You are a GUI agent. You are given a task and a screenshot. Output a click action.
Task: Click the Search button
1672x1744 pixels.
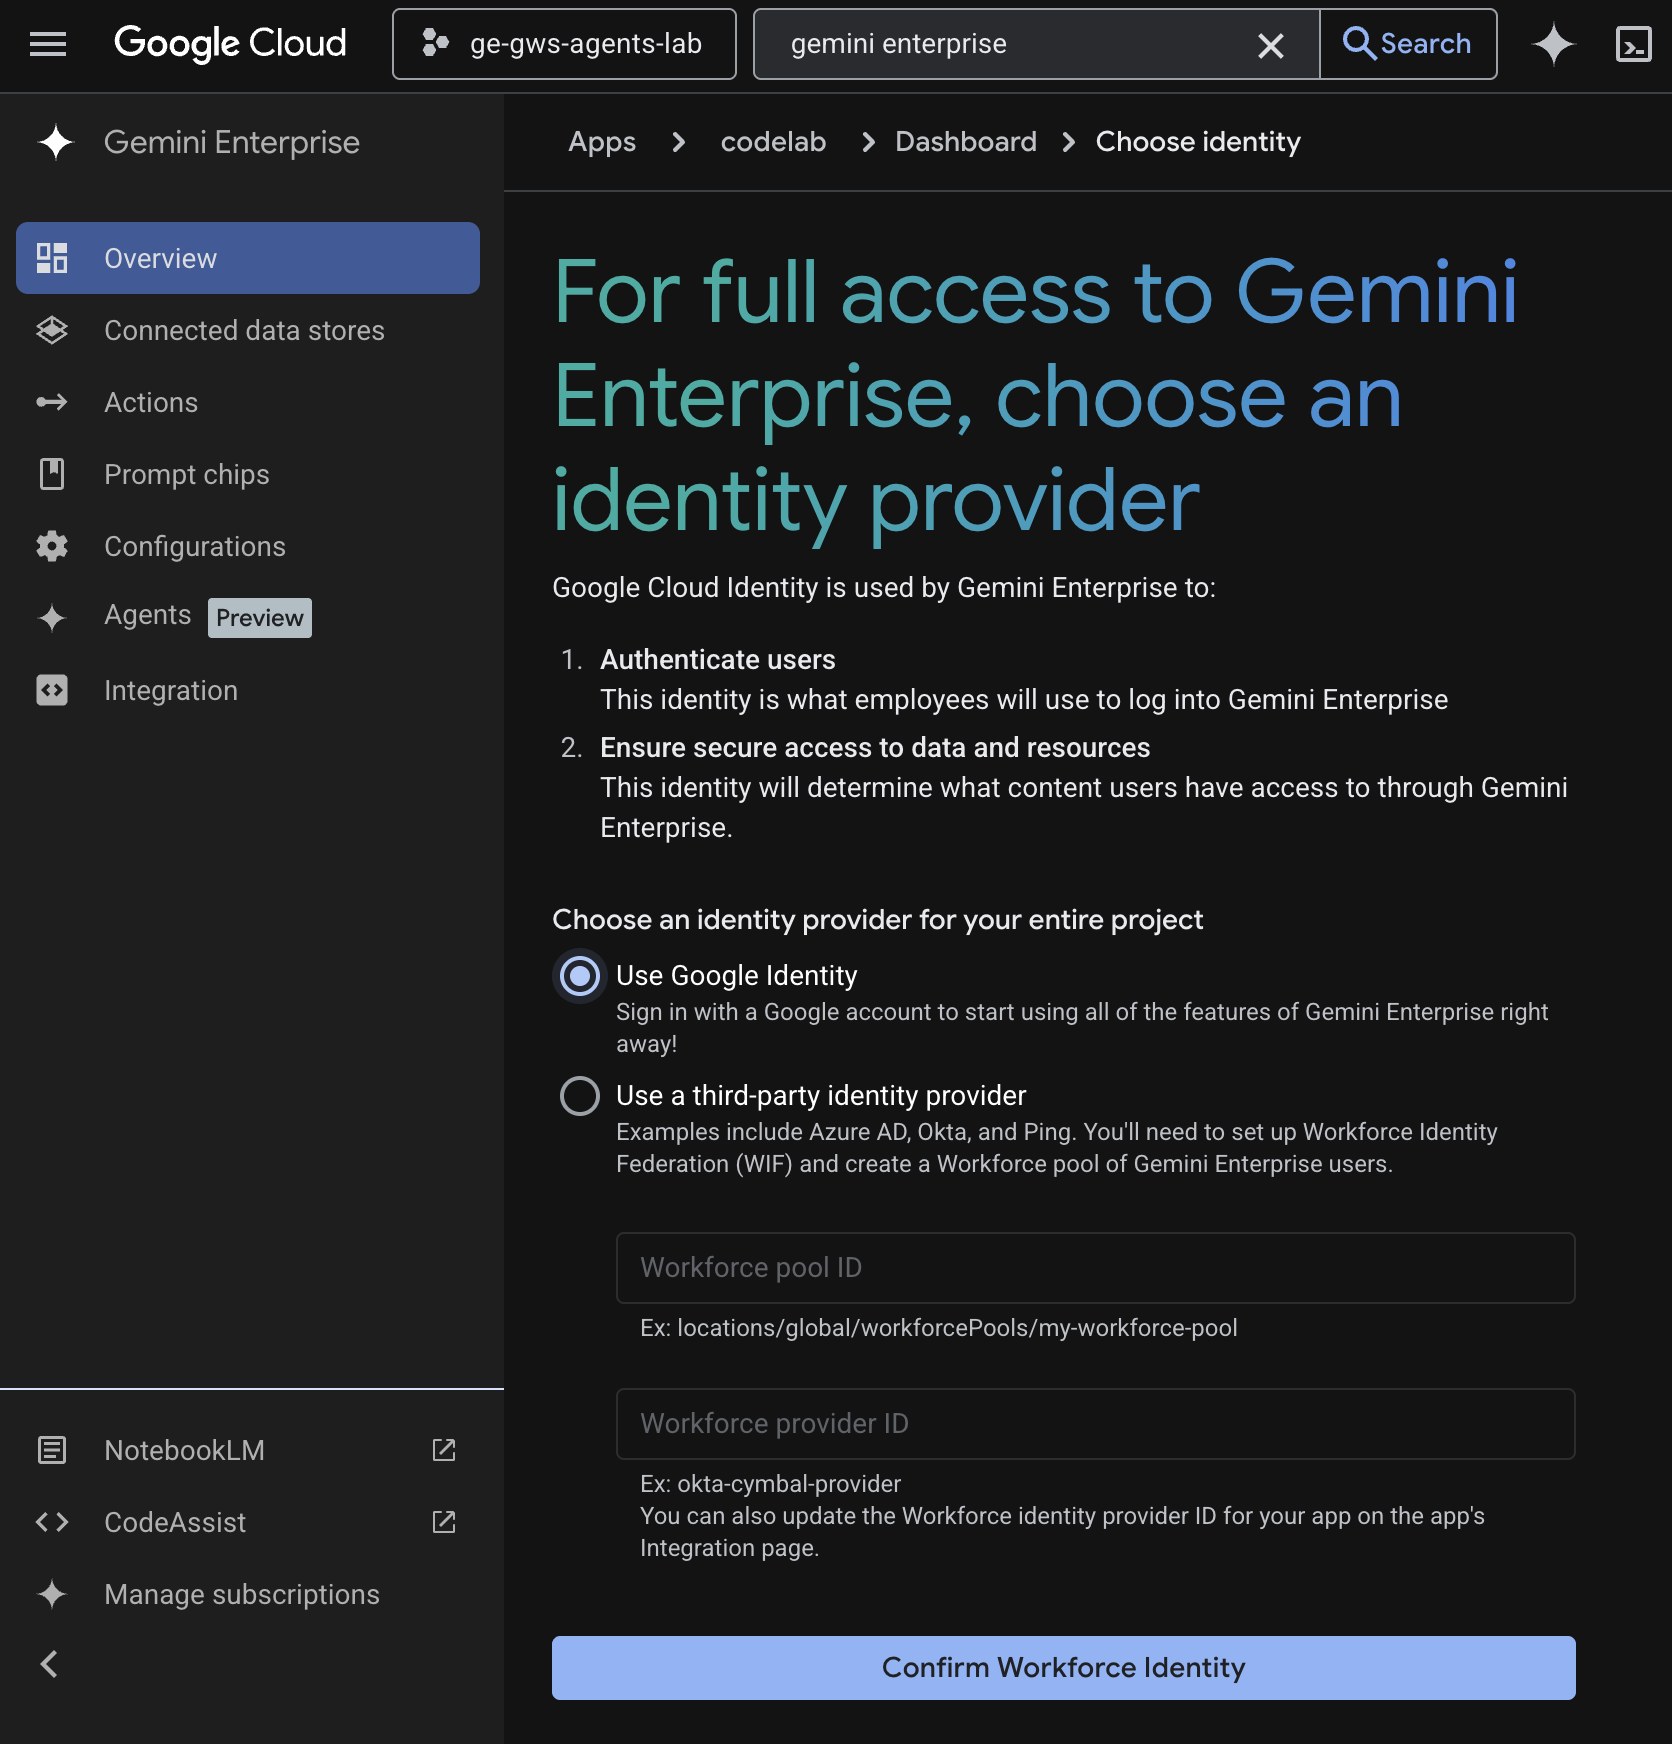pos(1407,44)
